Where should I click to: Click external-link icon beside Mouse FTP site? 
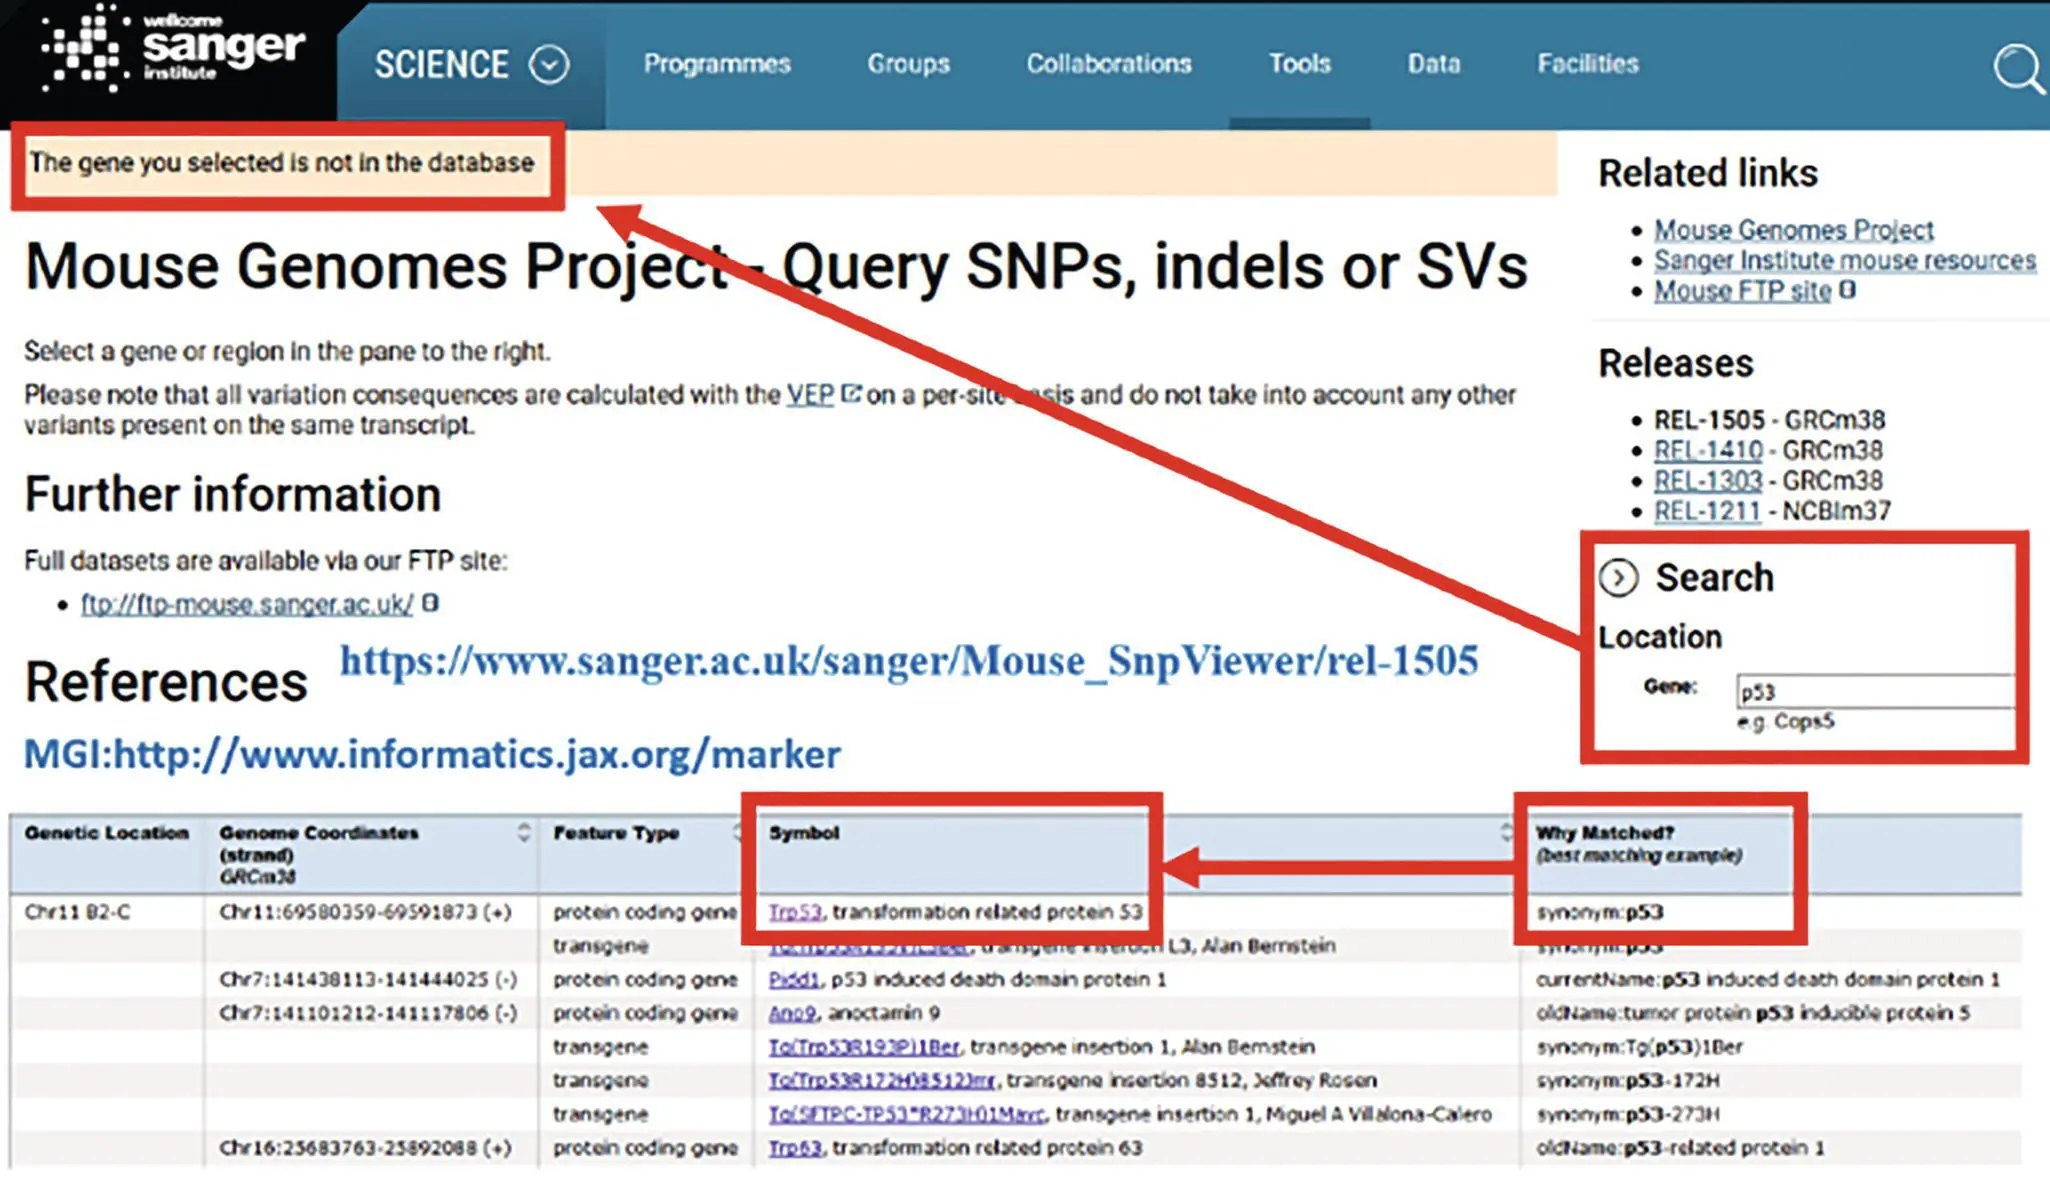(x=1847, y=290)
